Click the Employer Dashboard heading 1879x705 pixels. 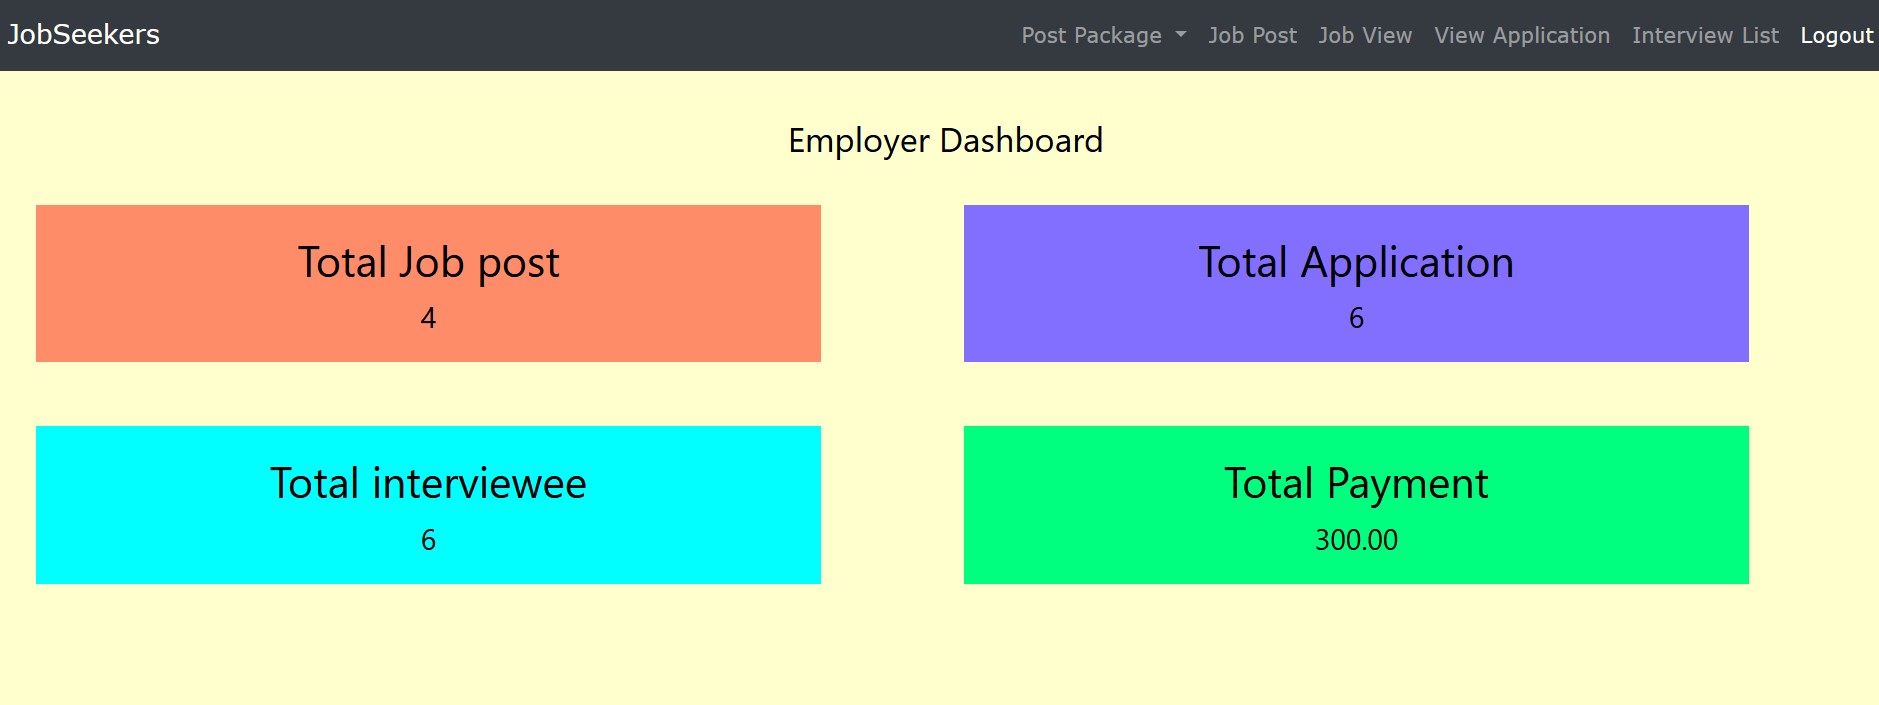(x=945, y=141)
